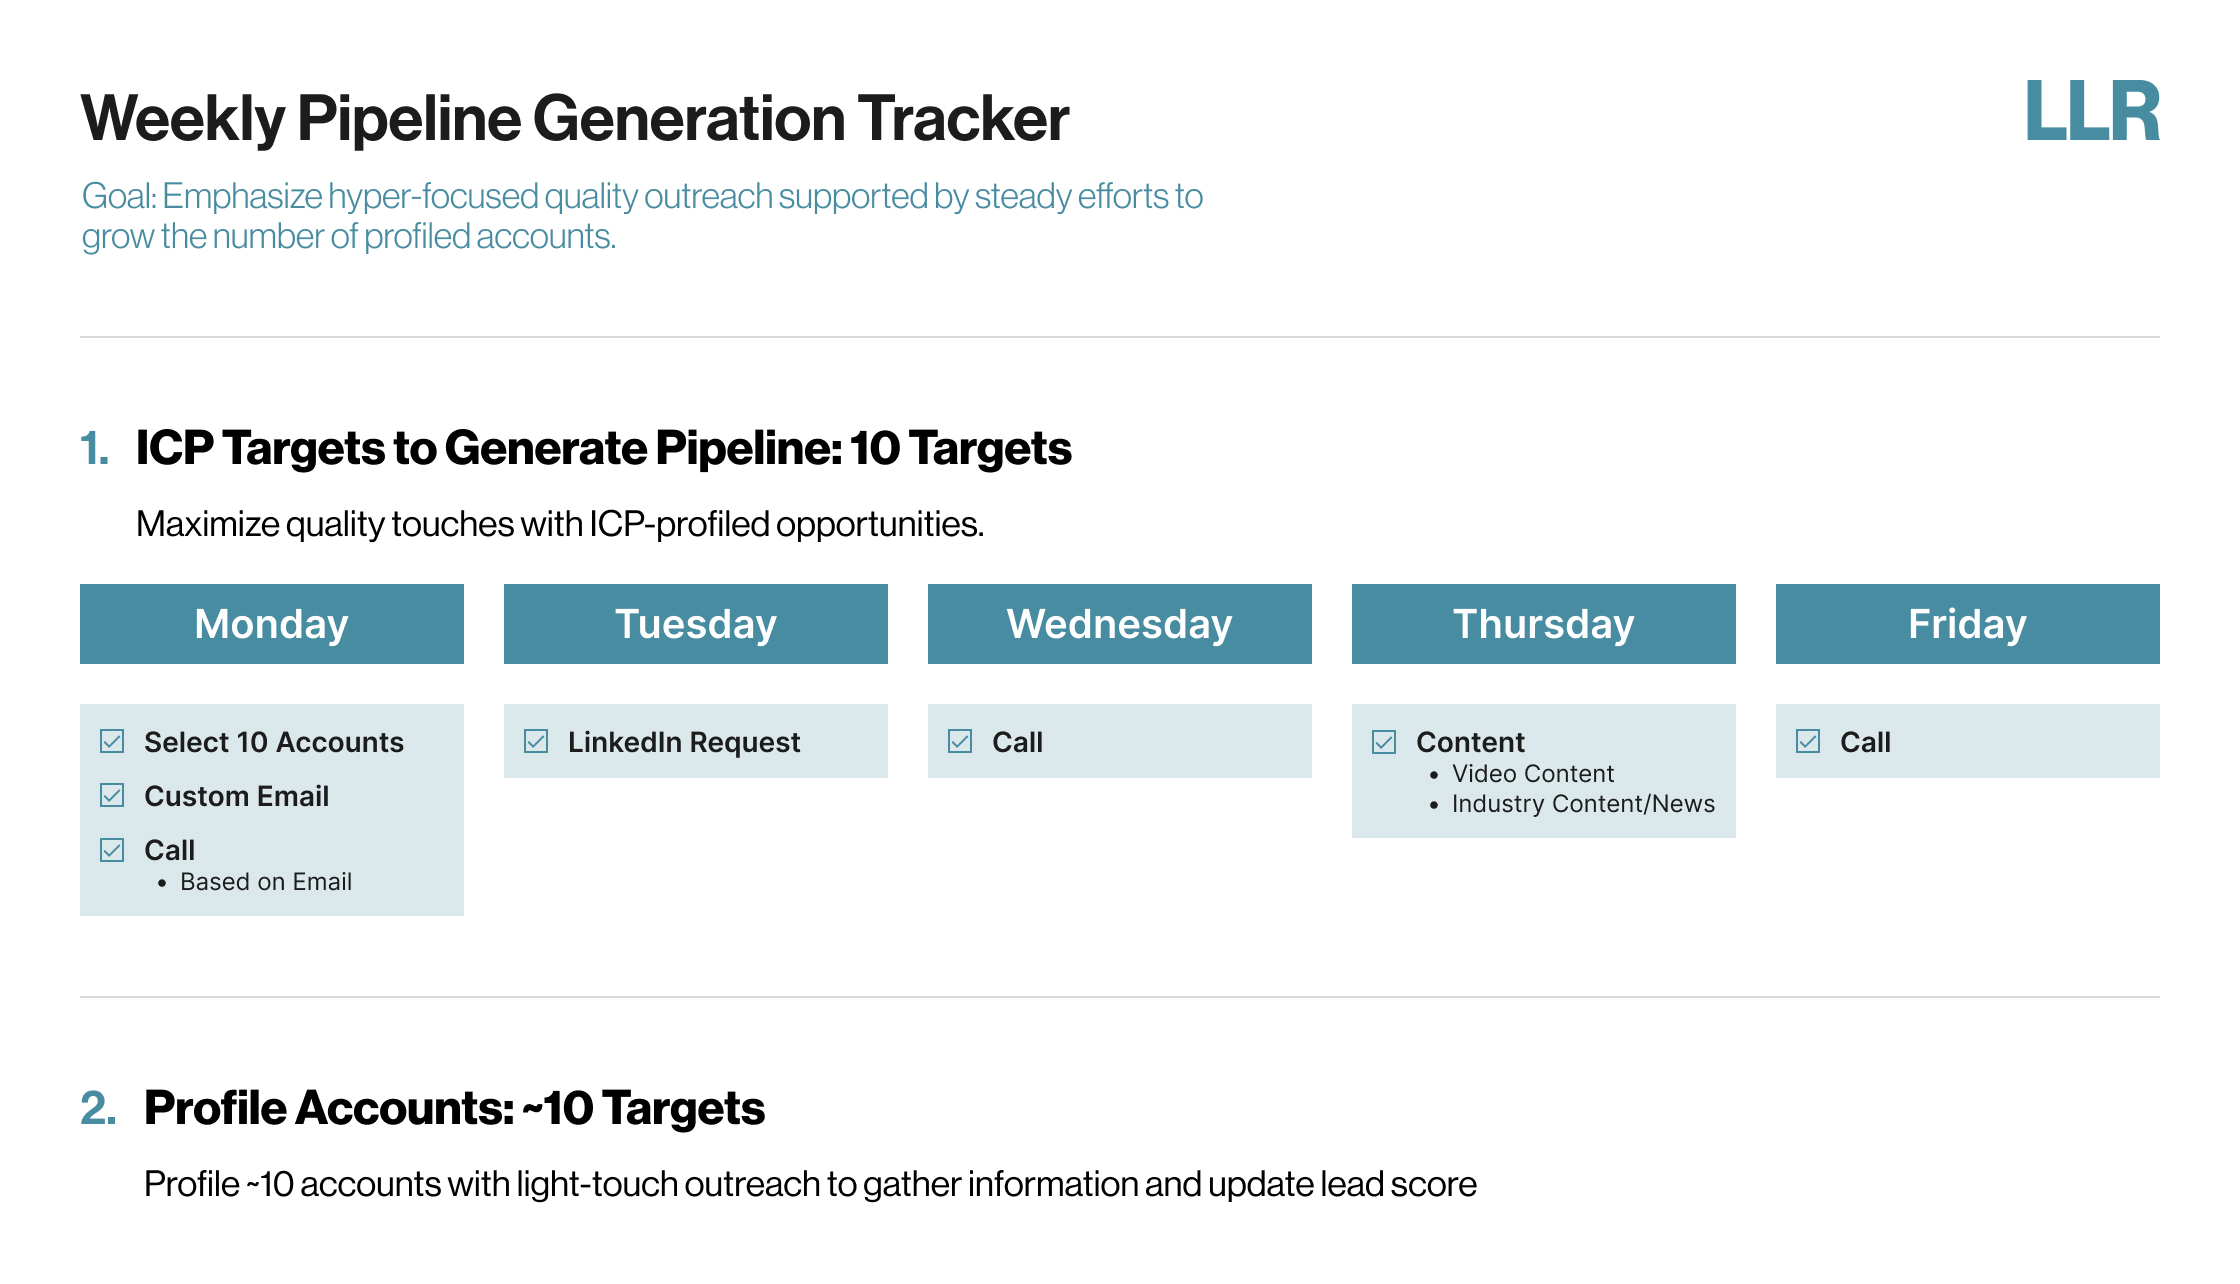Select the Thursday column header
Image resolution: width=2240 pixels, height=1284 pixels.
point(1544,624)
